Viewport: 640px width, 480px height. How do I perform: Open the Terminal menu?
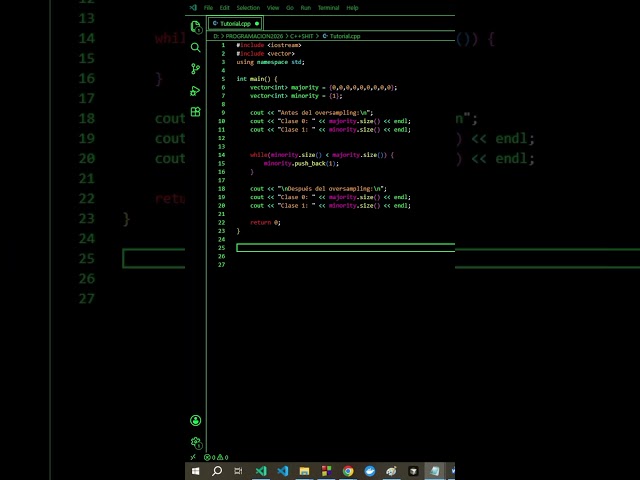point(329,8)
